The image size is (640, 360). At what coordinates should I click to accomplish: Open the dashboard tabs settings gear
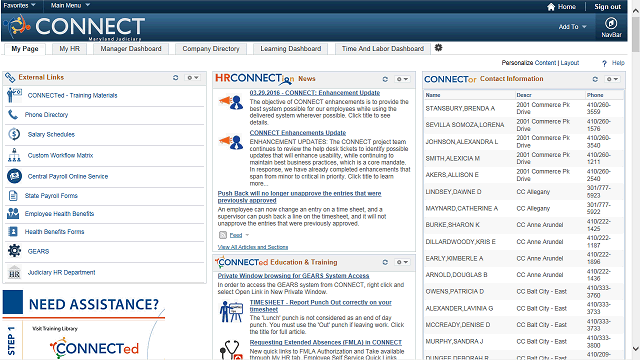pyautogui.click(x=438, y=48)
